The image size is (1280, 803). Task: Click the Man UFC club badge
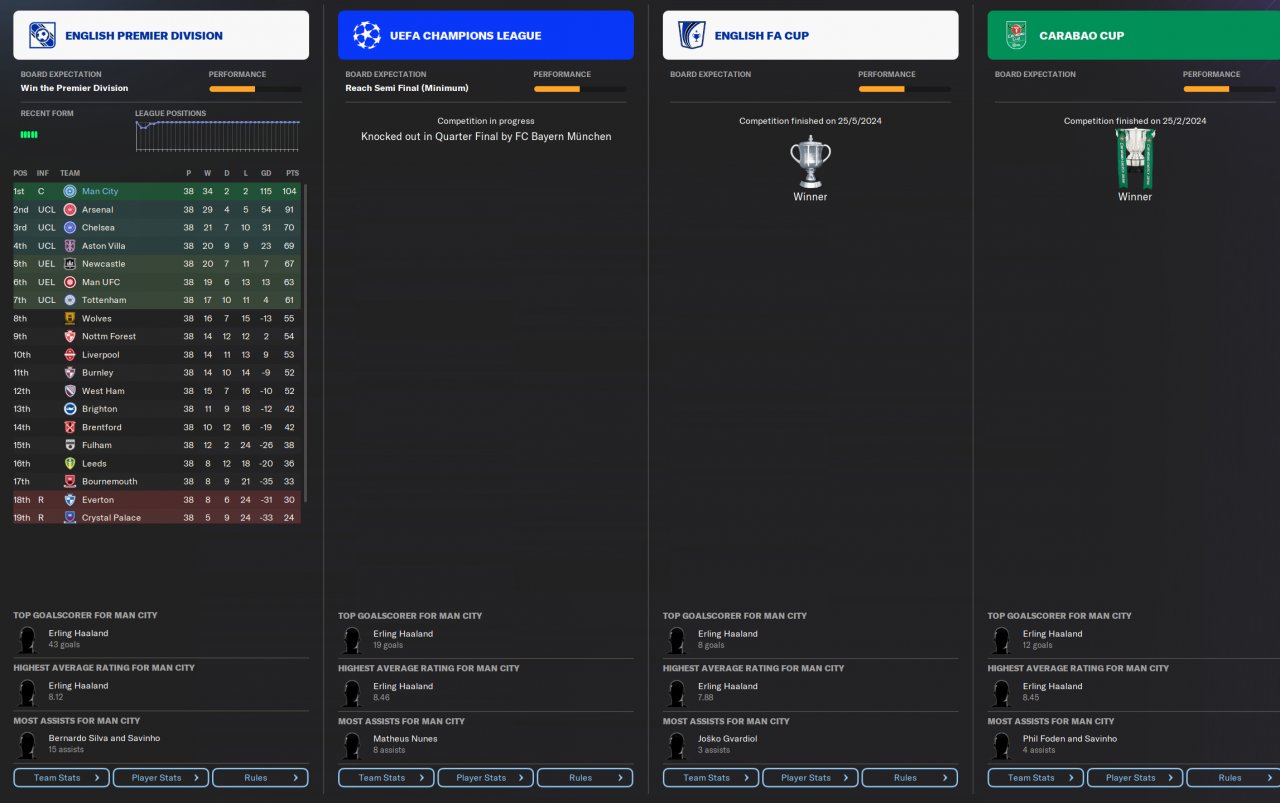pos(70,282)
